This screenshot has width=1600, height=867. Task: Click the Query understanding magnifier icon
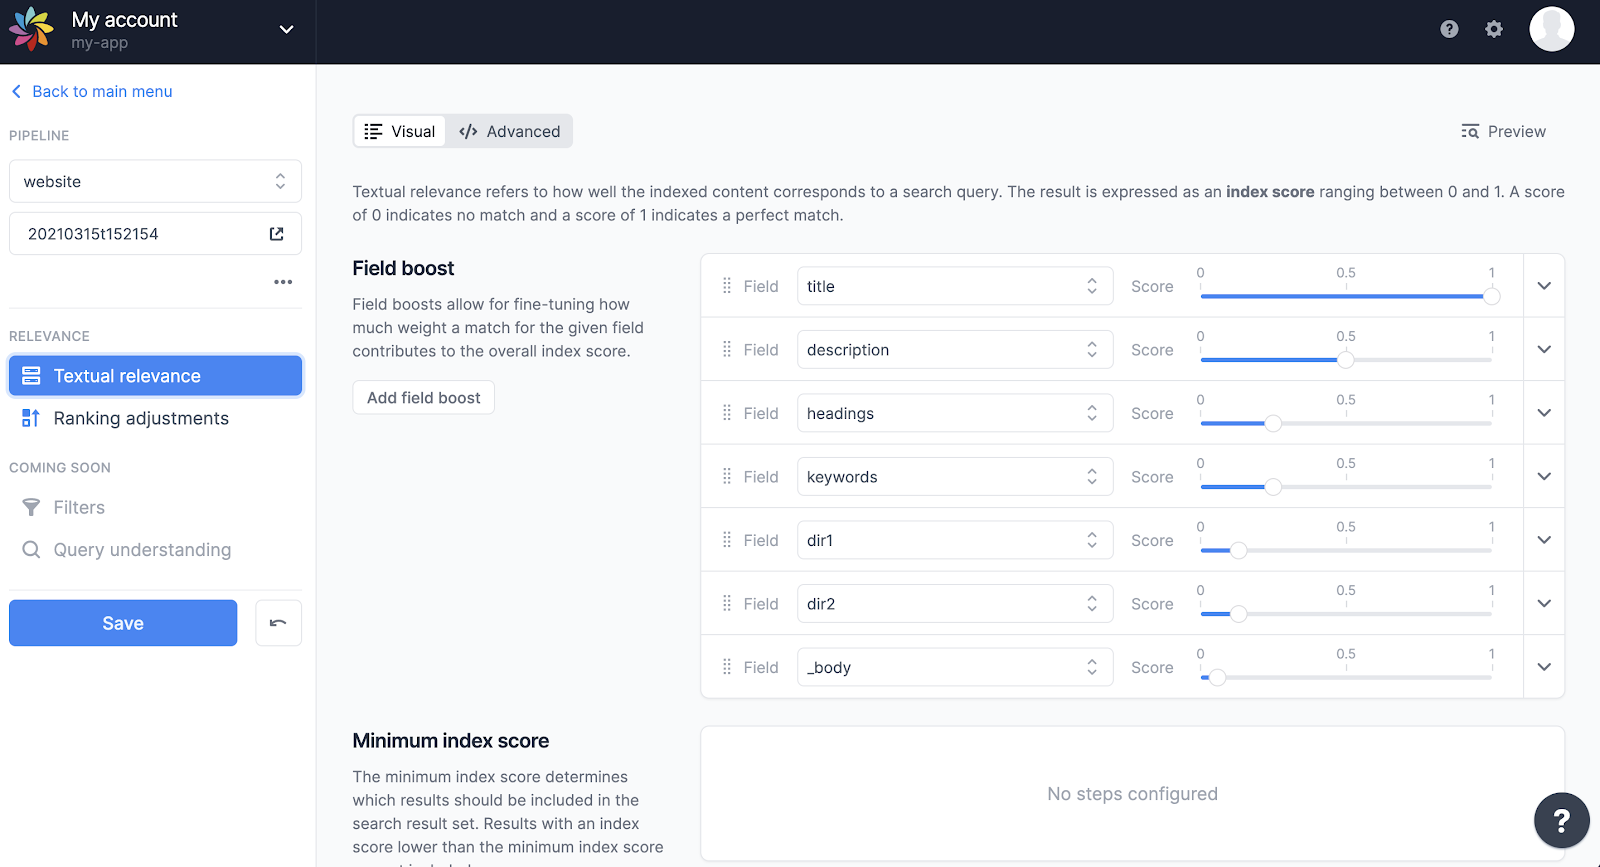pyautogui.click(x=31, y=550)
